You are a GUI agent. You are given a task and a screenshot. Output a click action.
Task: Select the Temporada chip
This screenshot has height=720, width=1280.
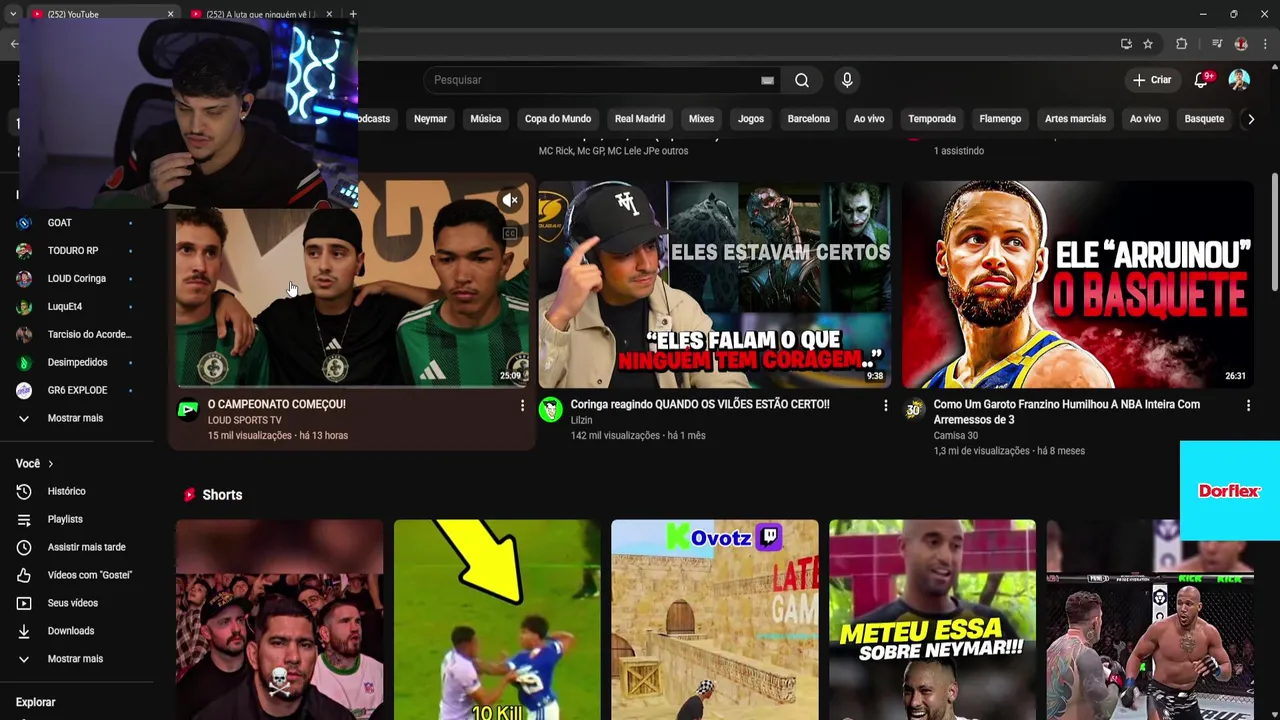(932, 119)
